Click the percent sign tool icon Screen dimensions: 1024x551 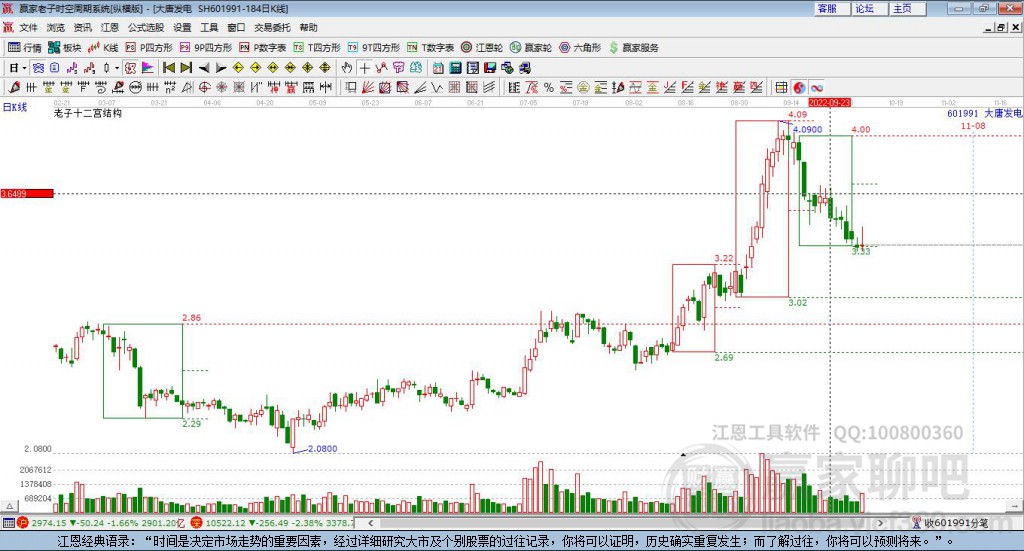click(549, 87)
